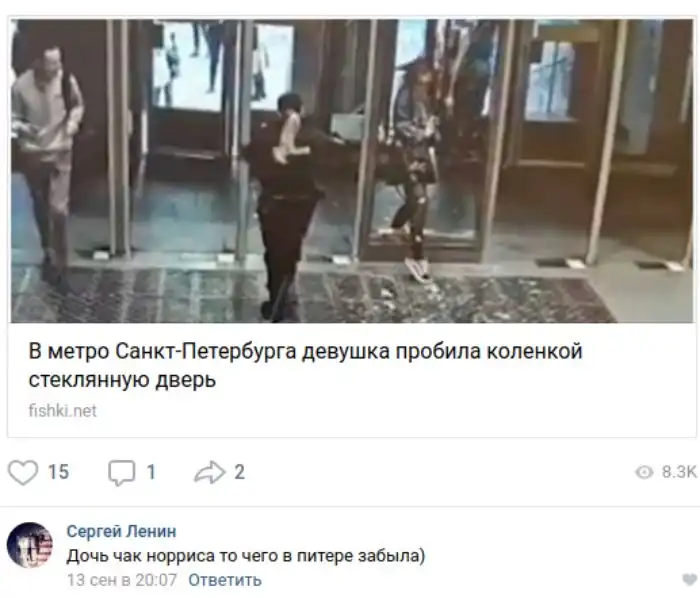The image size is (700, 598).
Task: Open the metro video preview thumbnail
Action: pyautogui.click(x=352, y=171)
